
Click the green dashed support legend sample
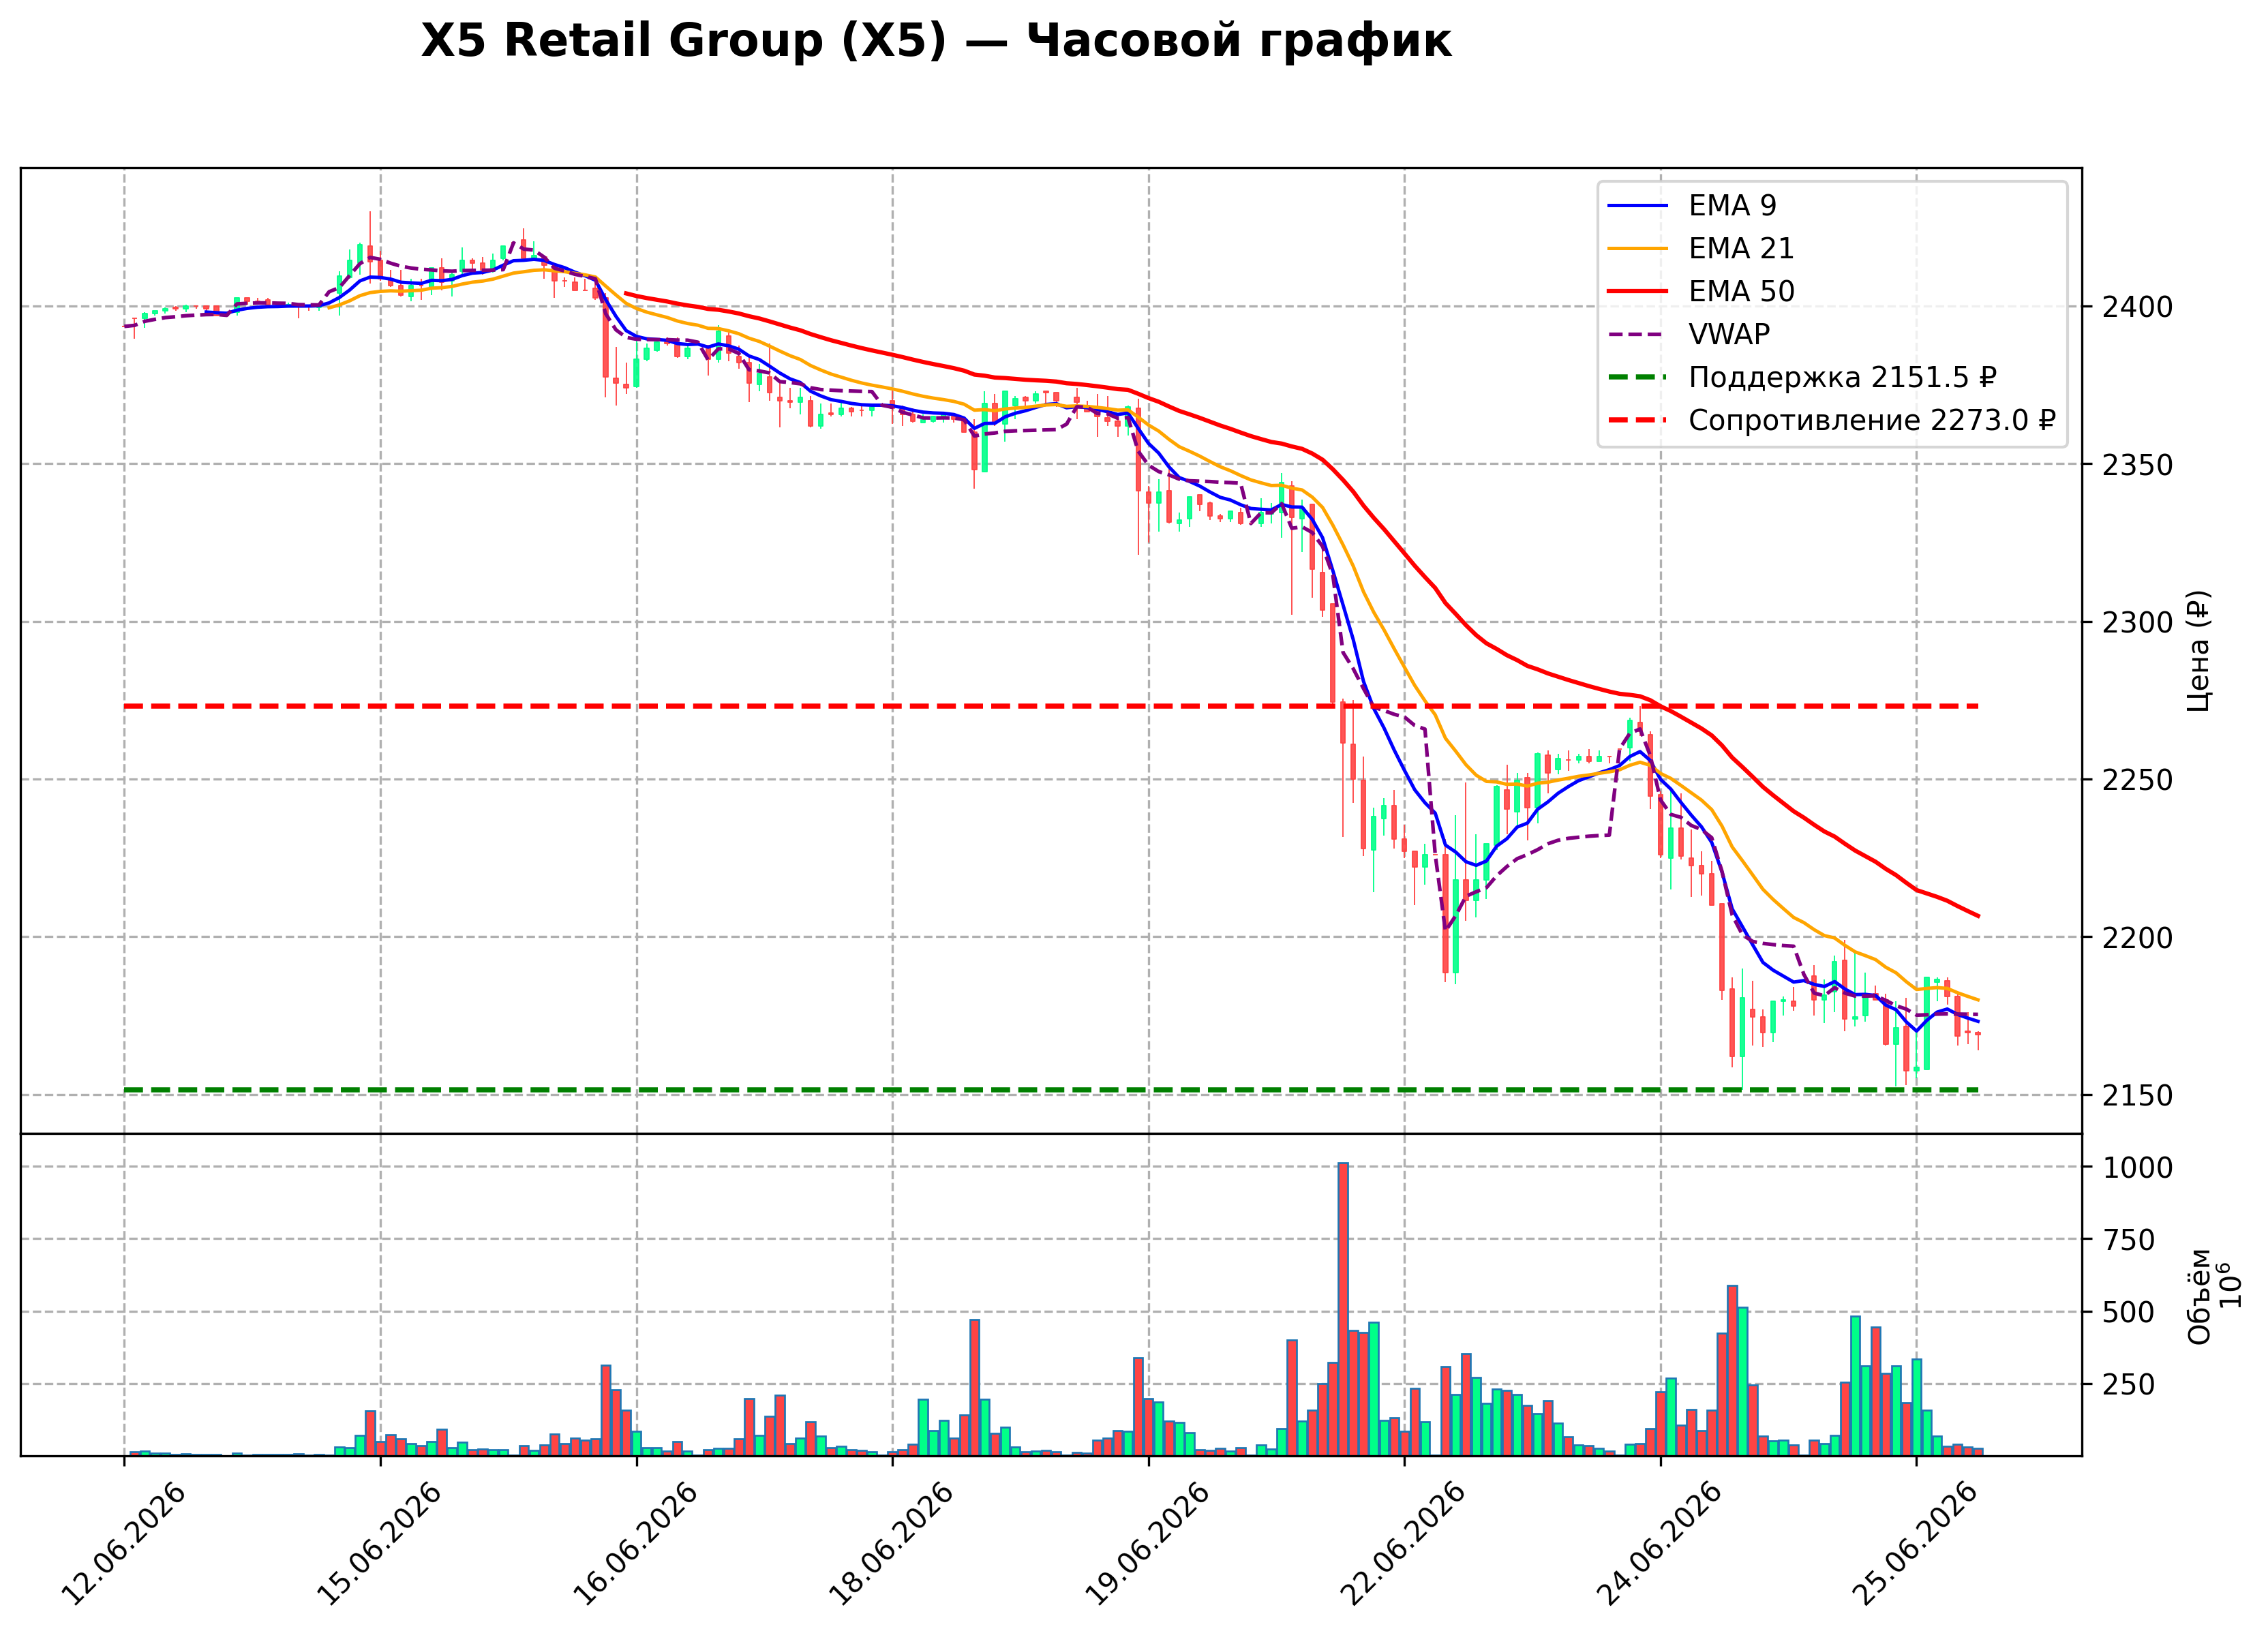pyautogui.click(x=1637, y=377)
